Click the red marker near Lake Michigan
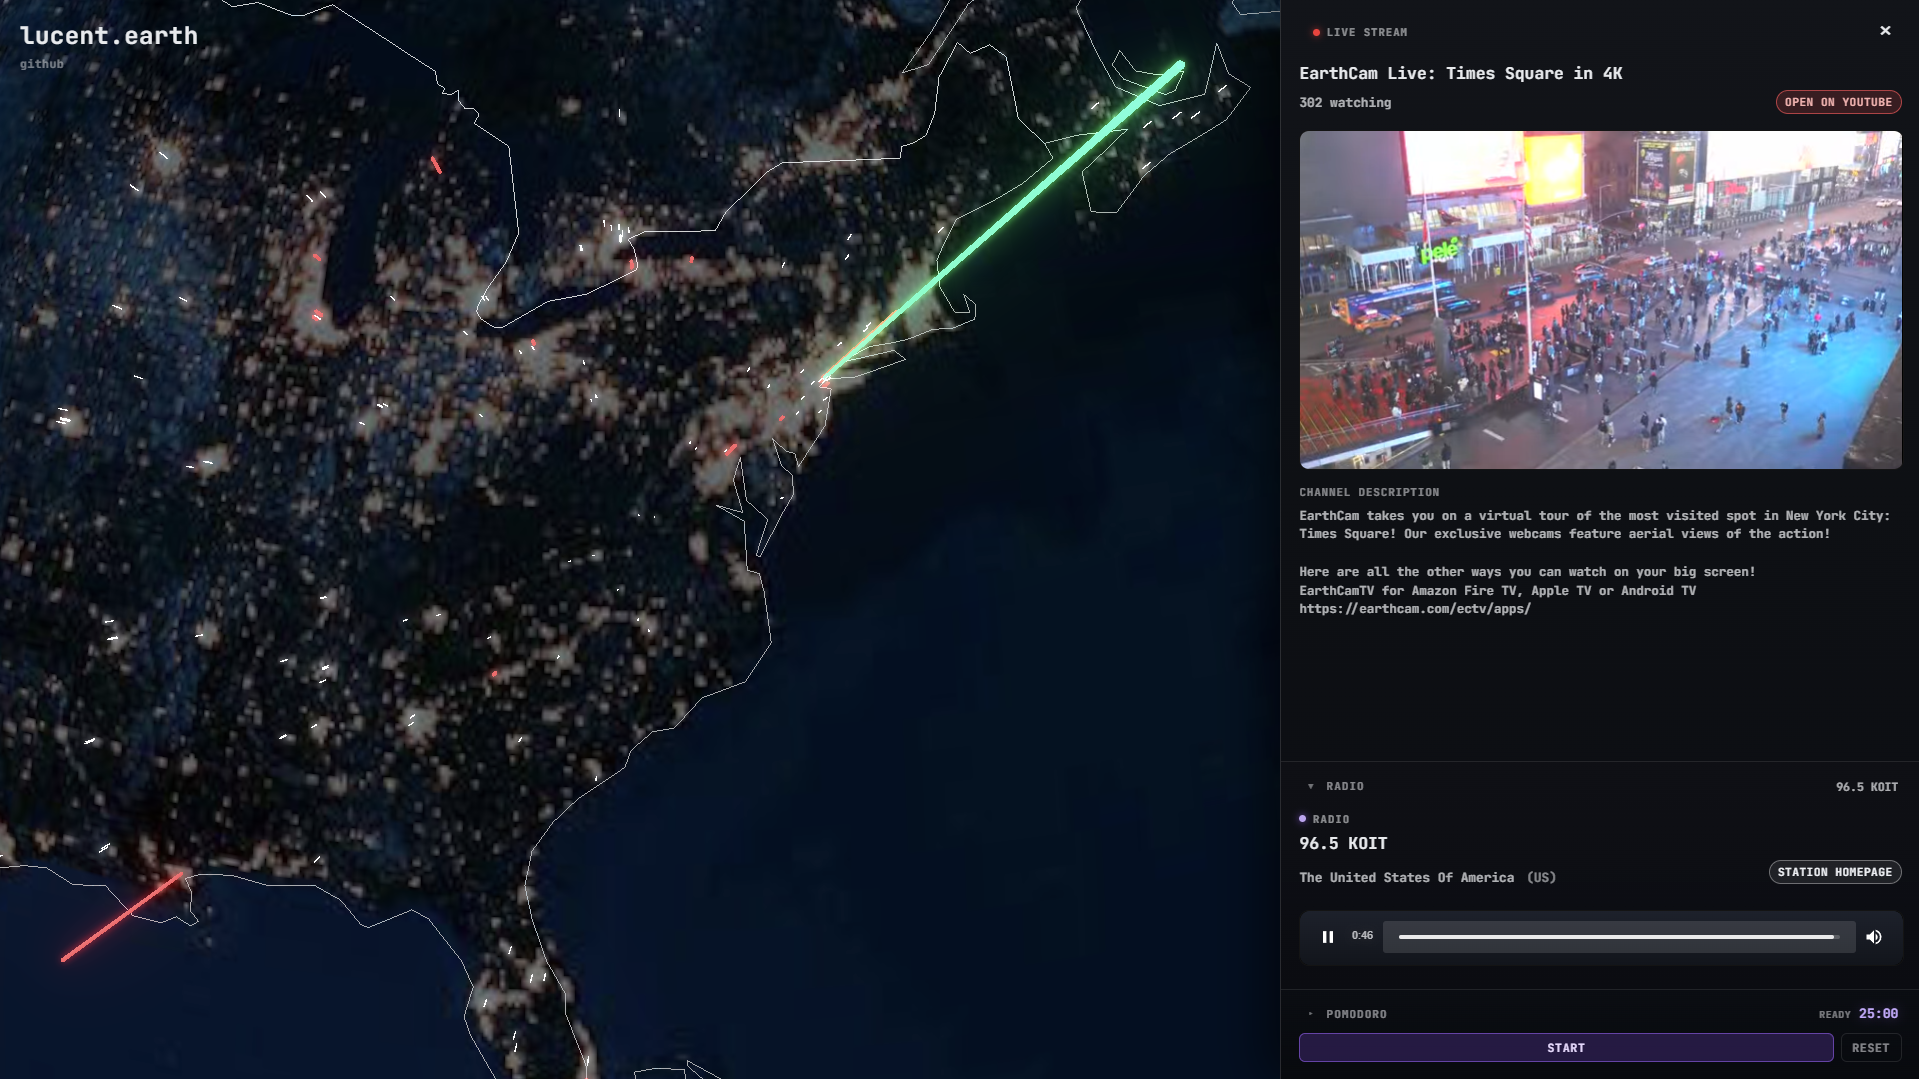This screenshot has height=1079, width=1919. pos(317,316)
